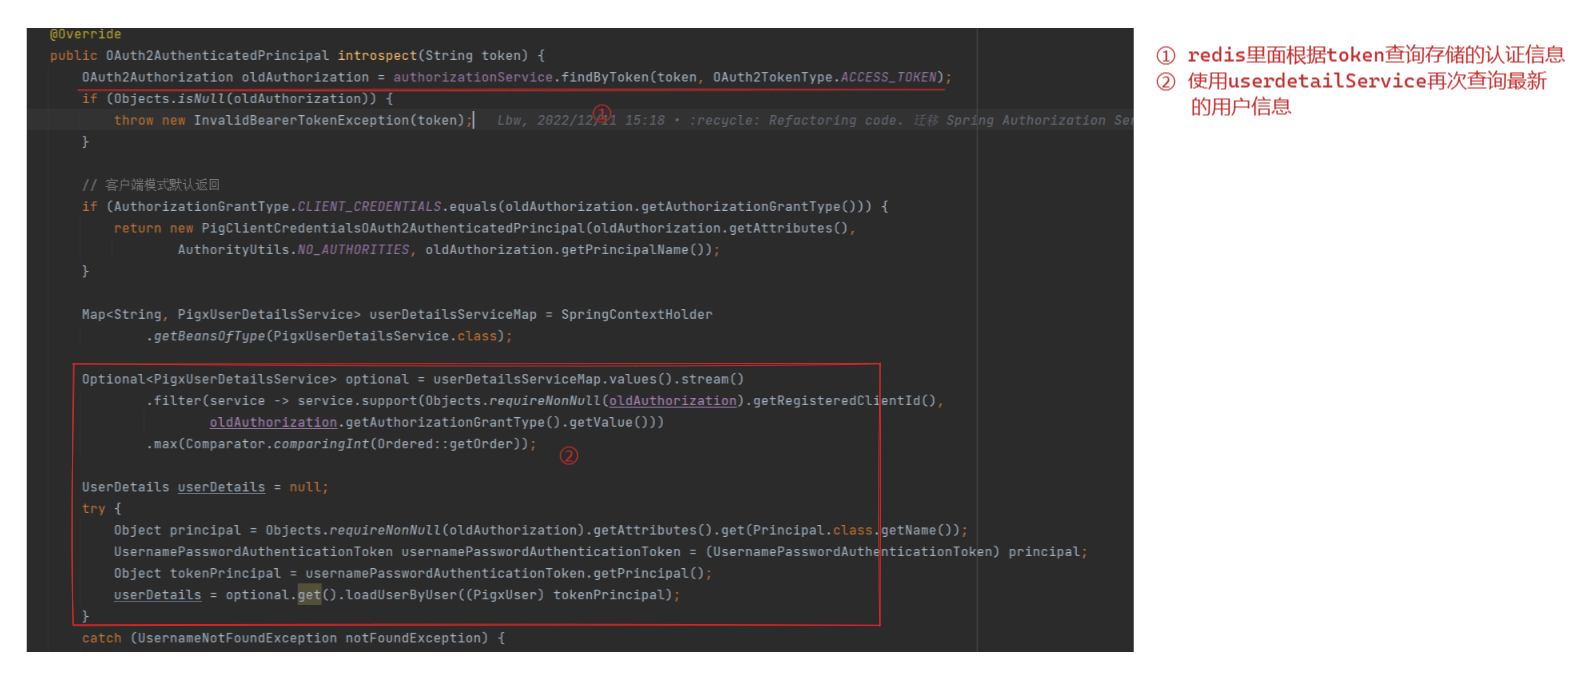Click the circled 2 beside the userdetailService note
This screenshot has height=691, width=1577.
click(x=1165, y=82)
